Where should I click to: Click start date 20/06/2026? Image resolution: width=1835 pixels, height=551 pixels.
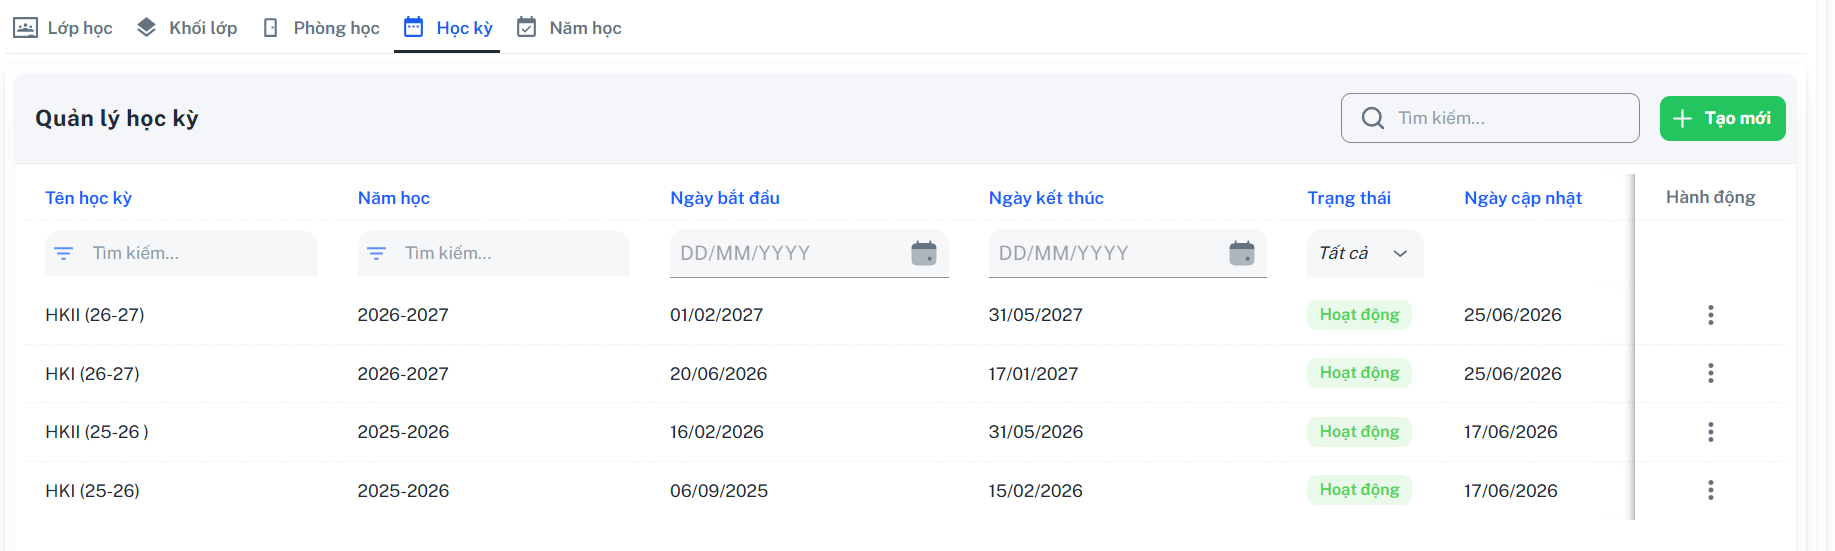(x=718, y=374)
